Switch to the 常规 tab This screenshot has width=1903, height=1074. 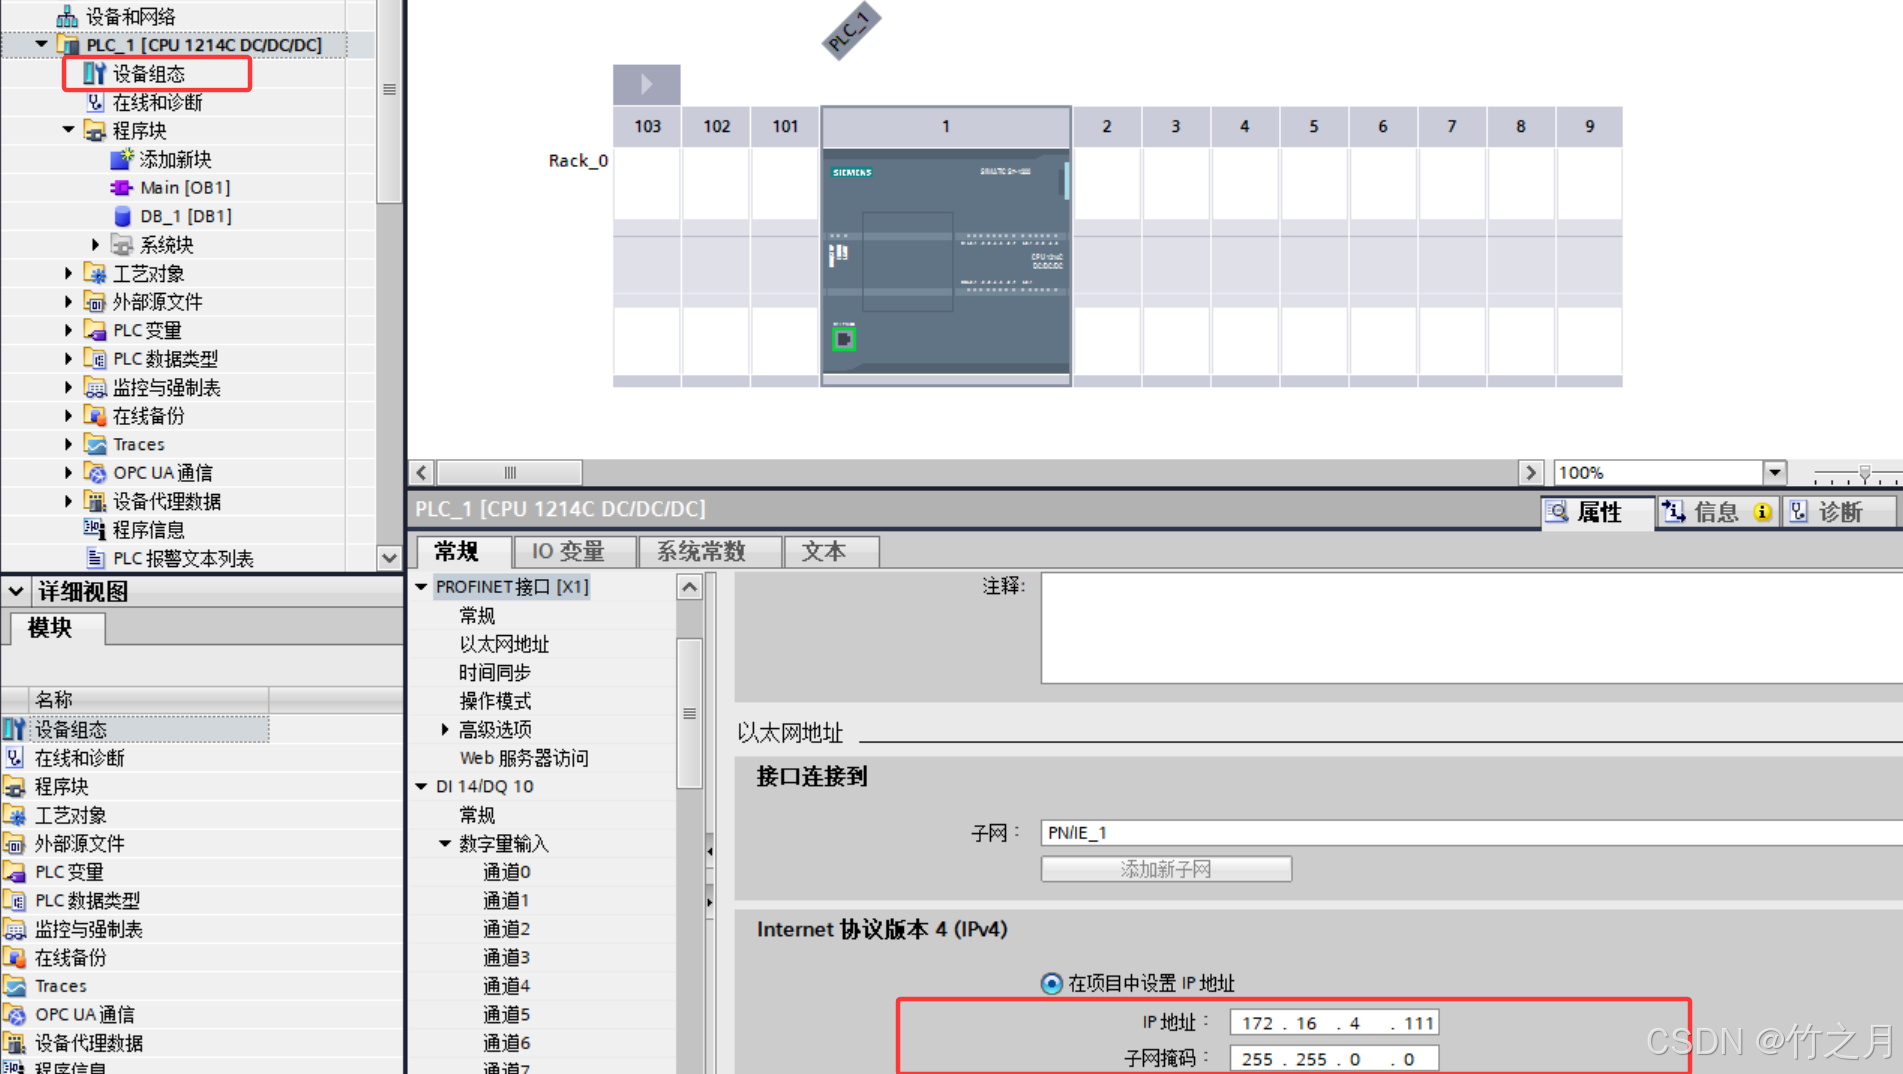459,551
